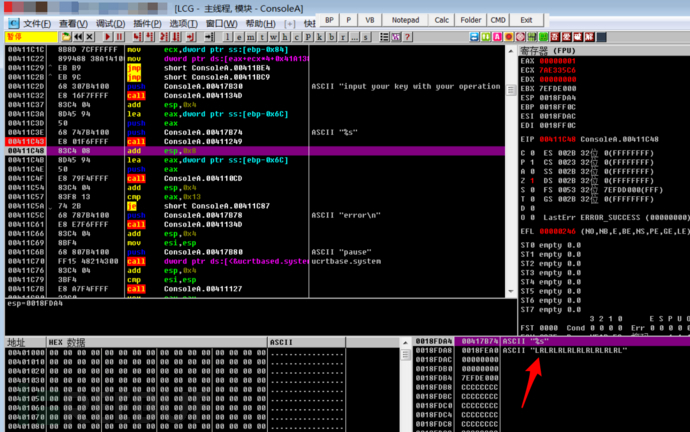Click the Step over icon

(148, 36)
